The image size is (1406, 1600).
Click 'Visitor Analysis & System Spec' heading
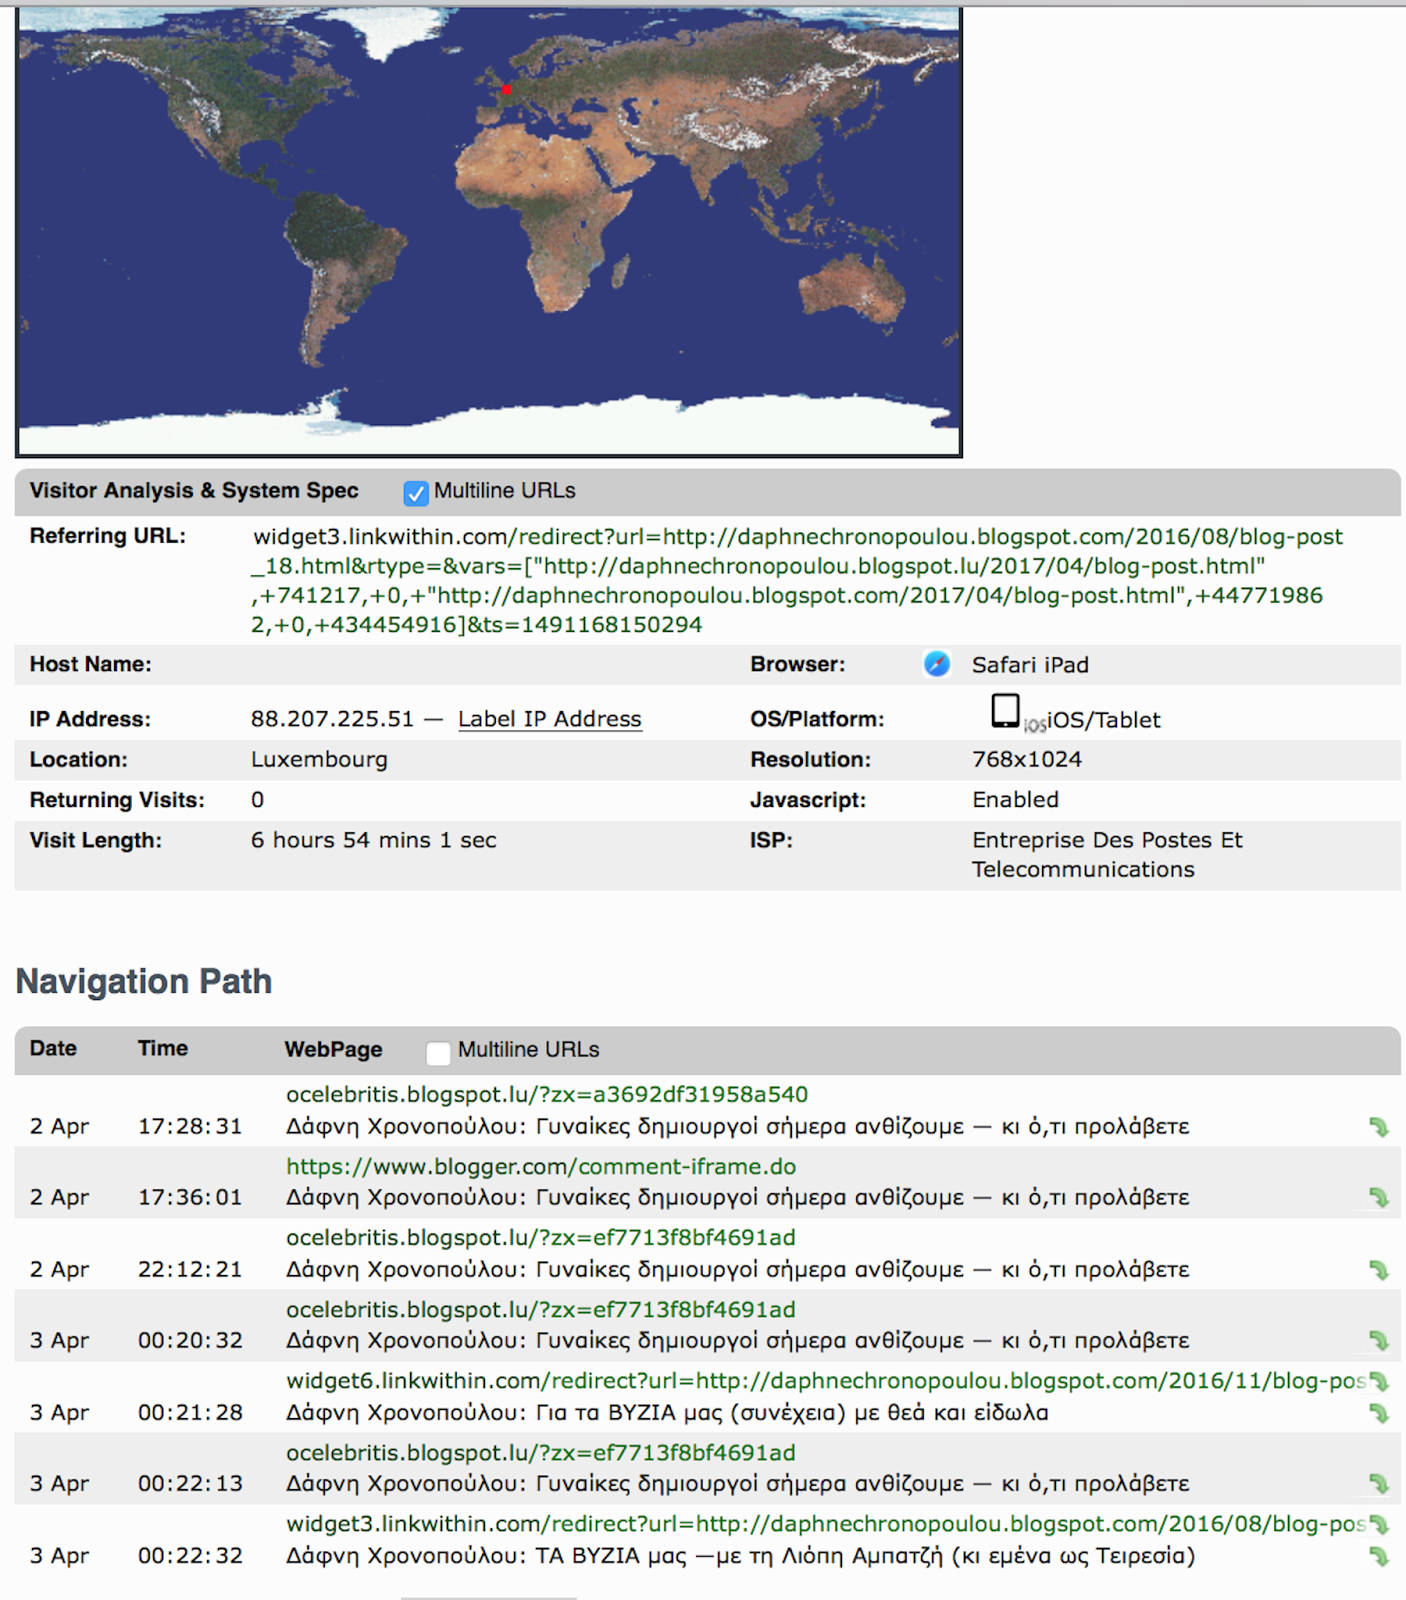point(194,491)
